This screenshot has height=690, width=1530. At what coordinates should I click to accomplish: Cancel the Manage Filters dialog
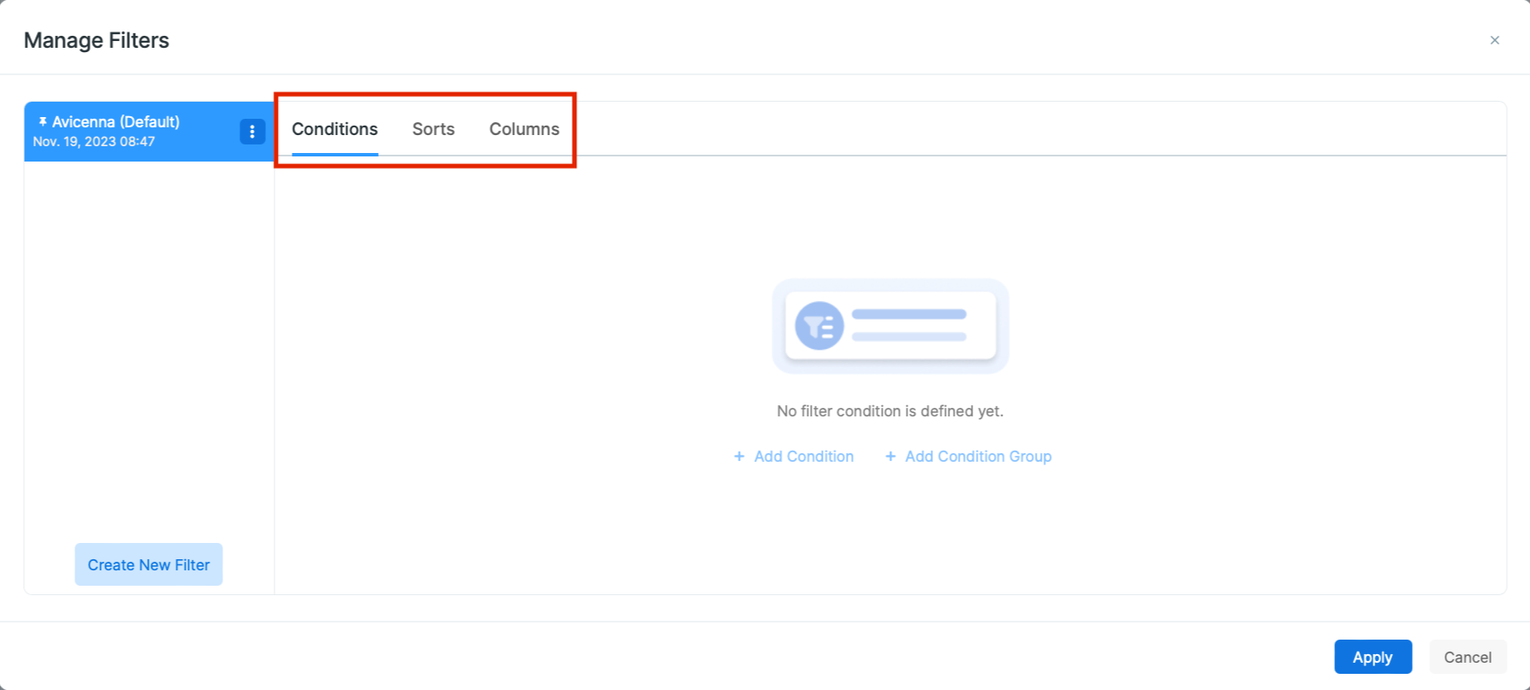click(x=1467, y=657)
